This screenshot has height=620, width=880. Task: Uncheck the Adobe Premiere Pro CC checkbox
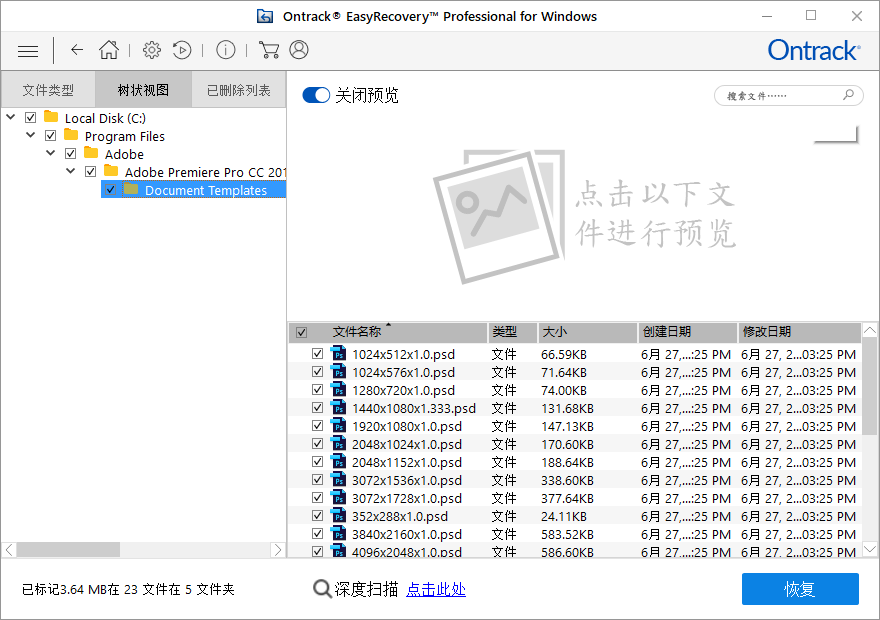(90, 171)
